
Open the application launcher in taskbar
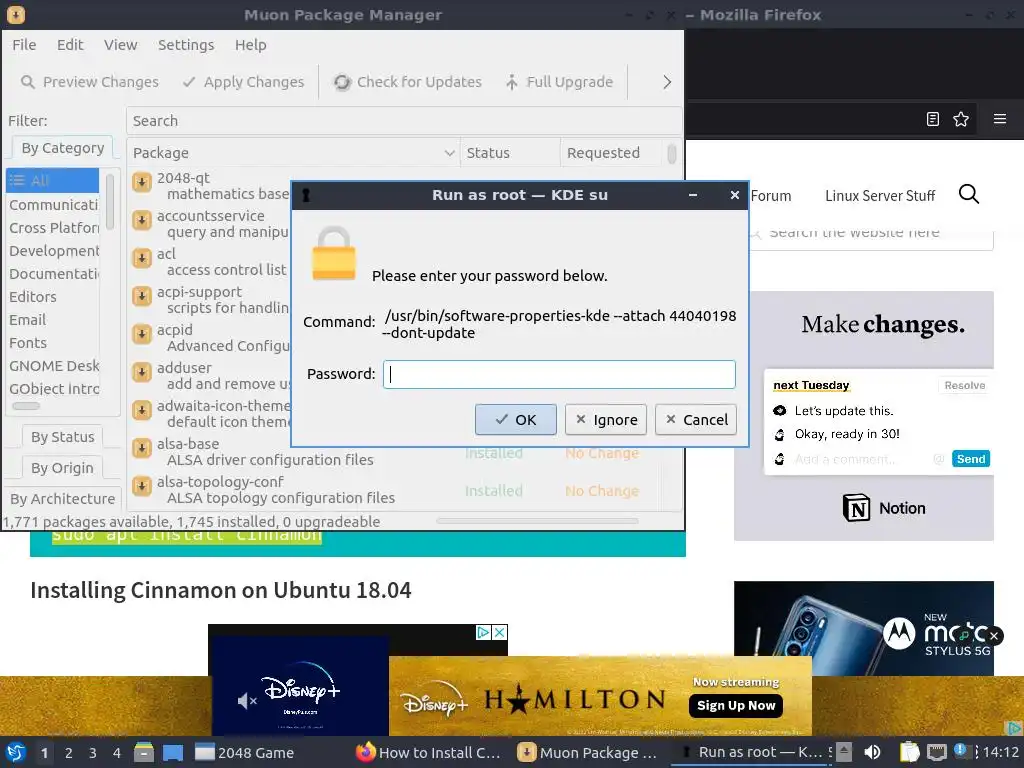(15, 752)
